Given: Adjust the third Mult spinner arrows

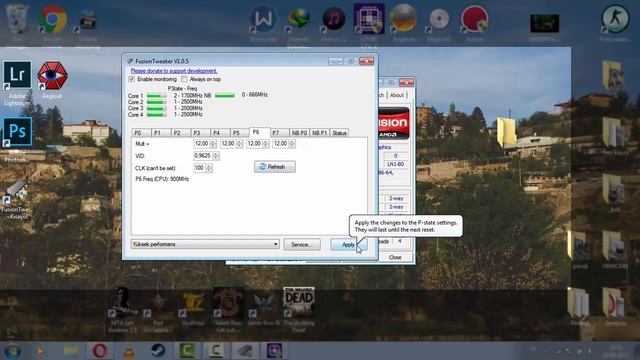Looking at the screenshot, I should click(266, 144).
